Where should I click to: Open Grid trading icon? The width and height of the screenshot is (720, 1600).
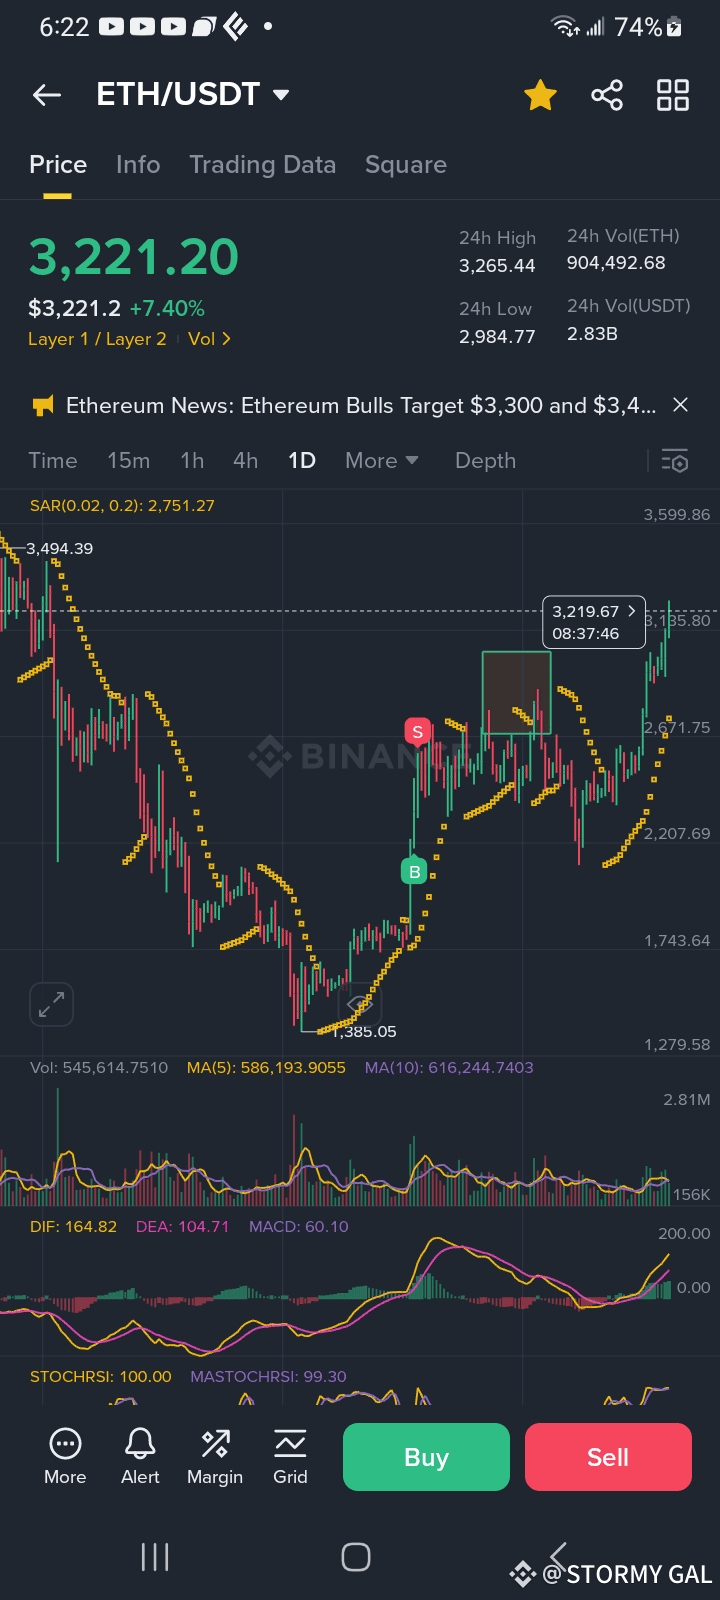tap(290, 1457)
